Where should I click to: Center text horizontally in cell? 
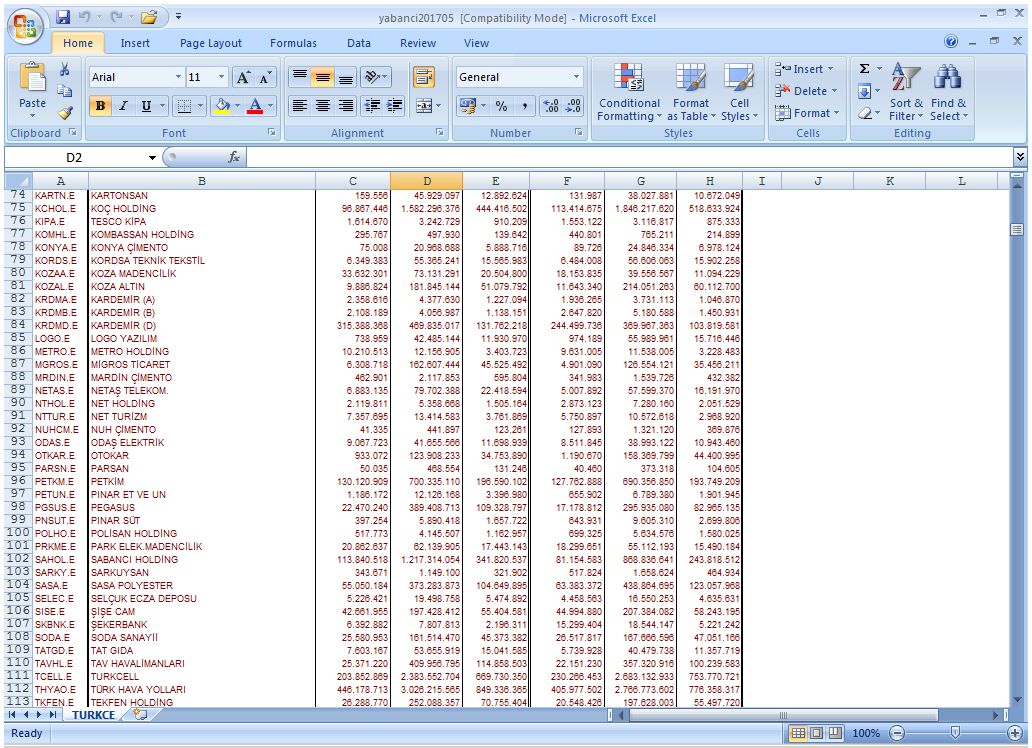coord(322,105)
